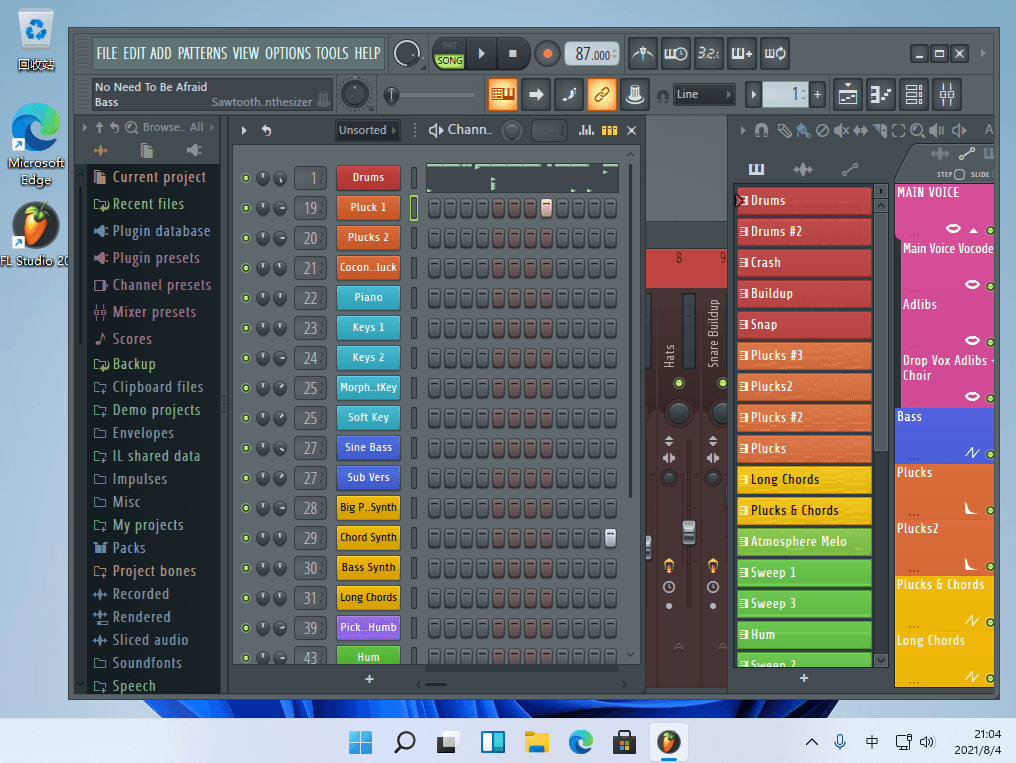Adjust the tempo value 87.000

(x=592, y=54)
